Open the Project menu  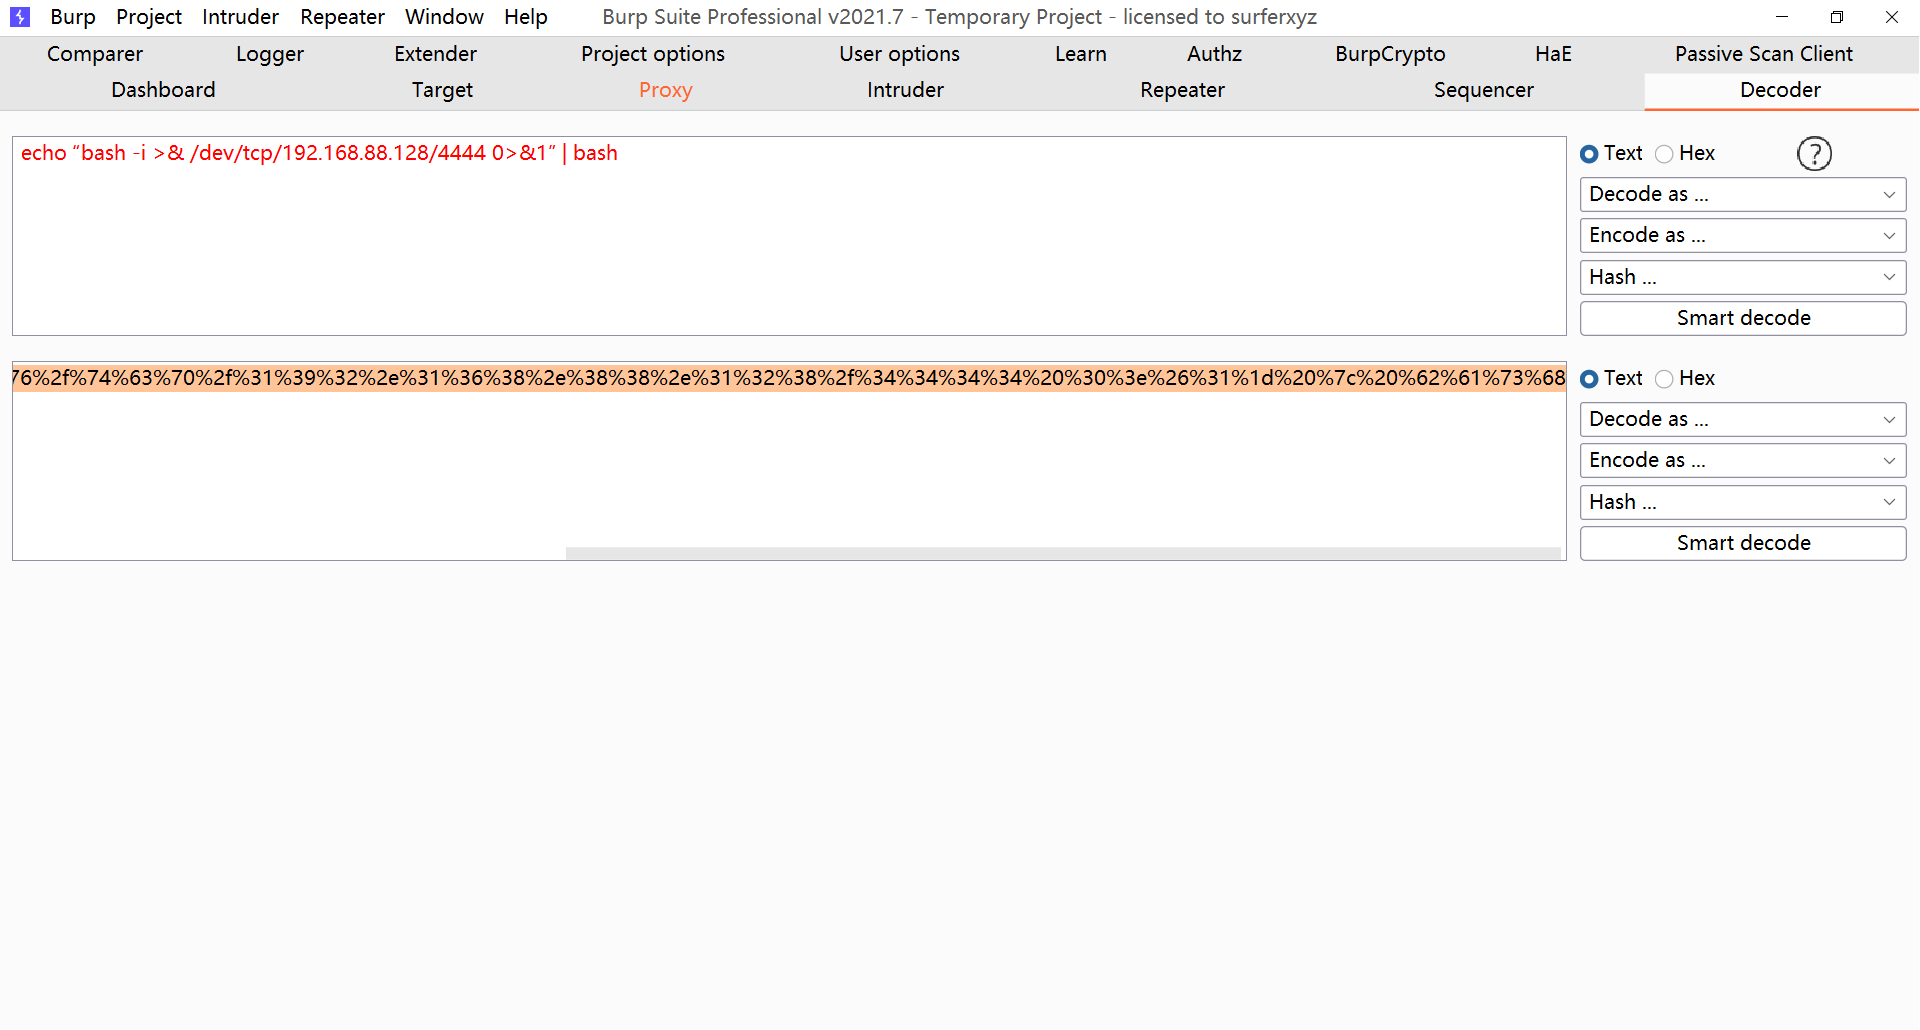149,17
